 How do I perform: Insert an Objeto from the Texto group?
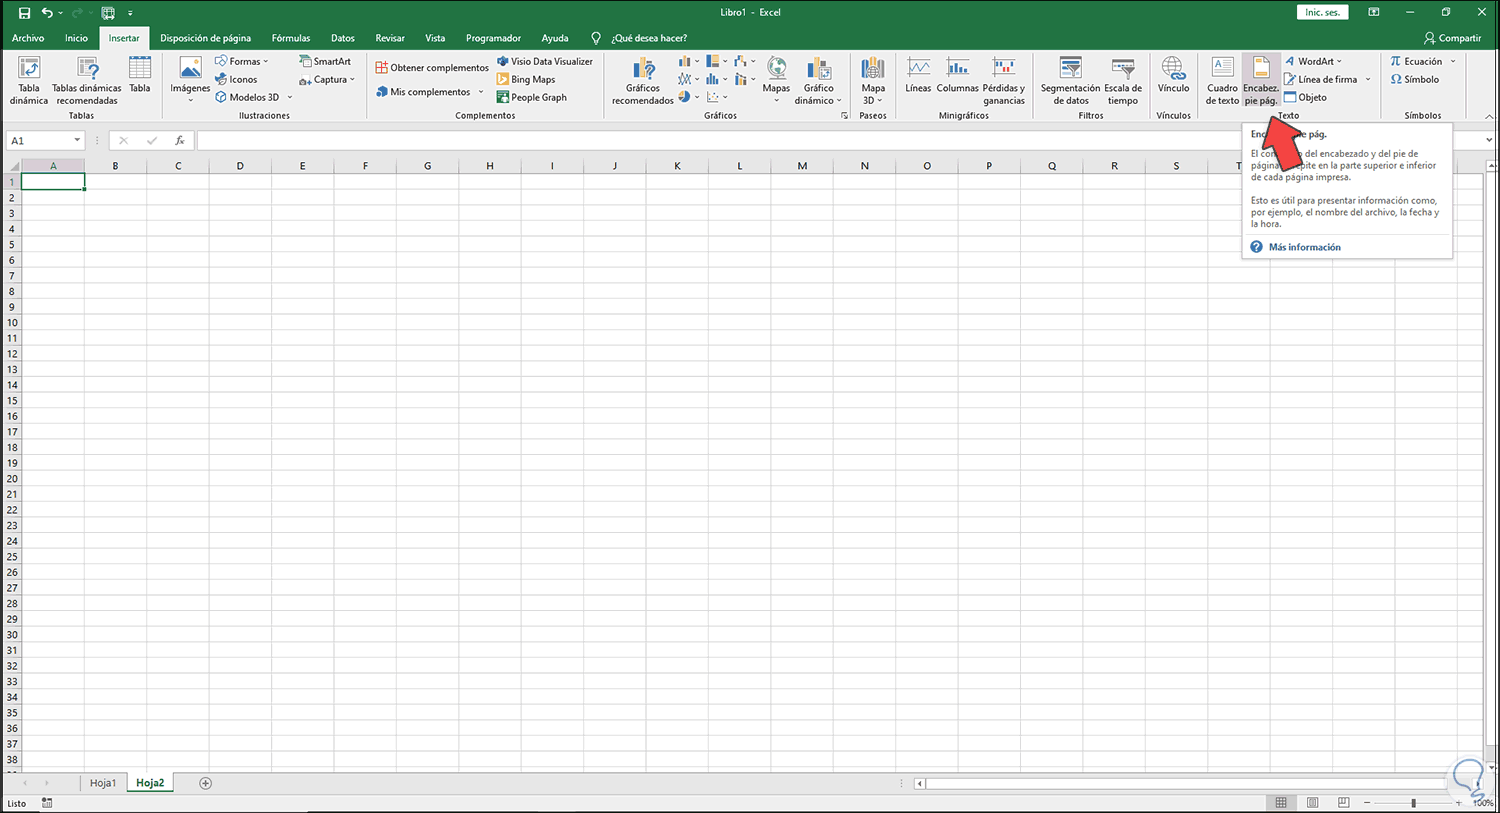click(1306, 97)
